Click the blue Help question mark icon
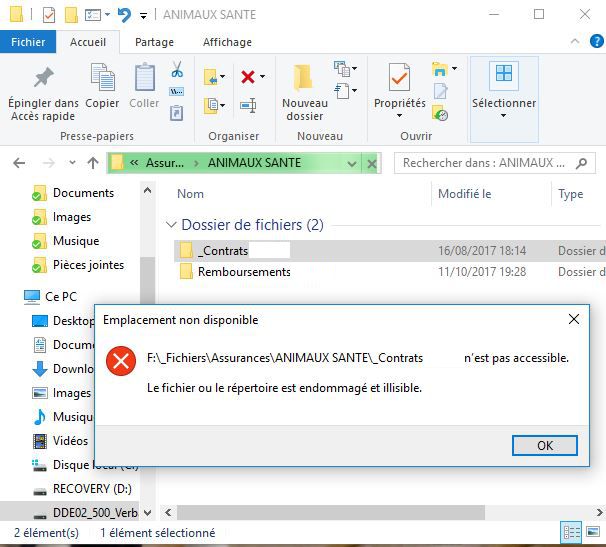The height and width of the screenshot is (547, 606). (x=597, y=41)
